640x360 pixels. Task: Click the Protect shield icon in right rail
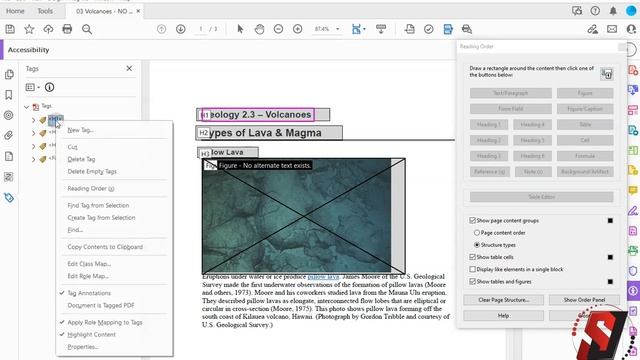[633, 271]
